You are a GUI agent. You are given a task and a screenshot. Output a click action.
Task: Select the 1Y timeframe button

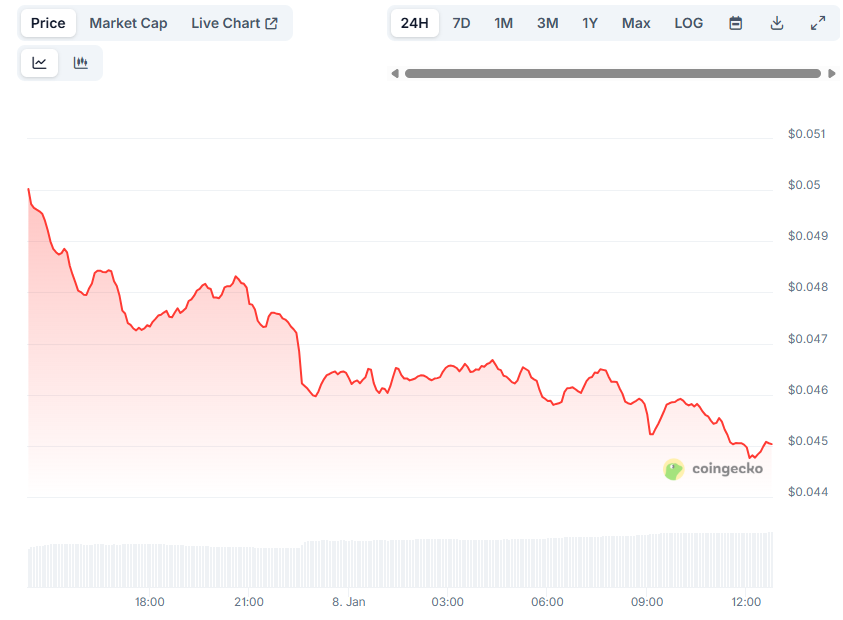(x=589, y=22)
